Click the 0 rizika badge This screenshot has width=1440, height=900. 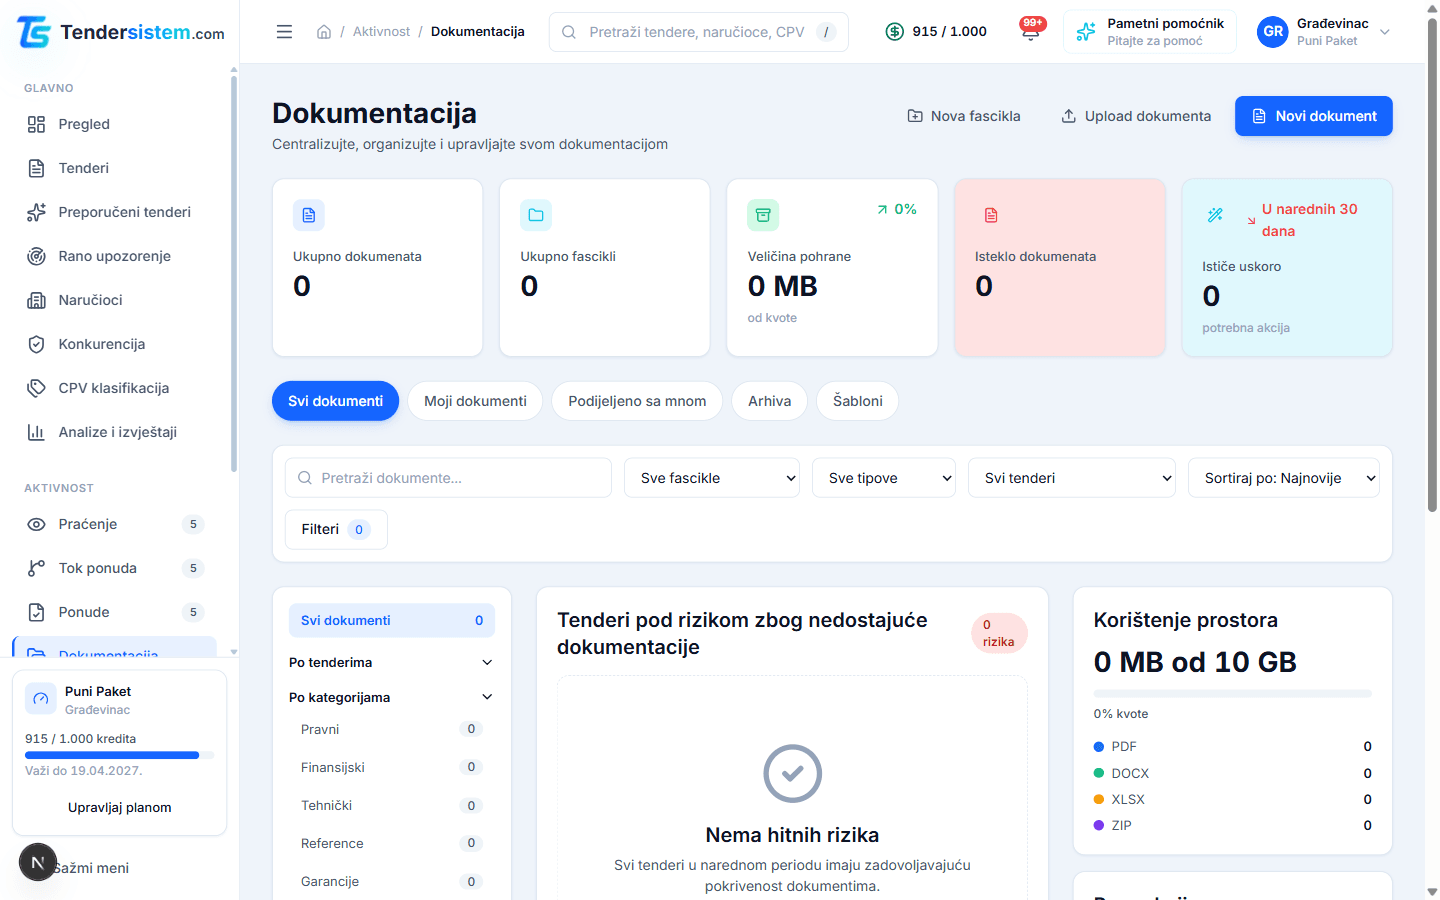[999, 633]
